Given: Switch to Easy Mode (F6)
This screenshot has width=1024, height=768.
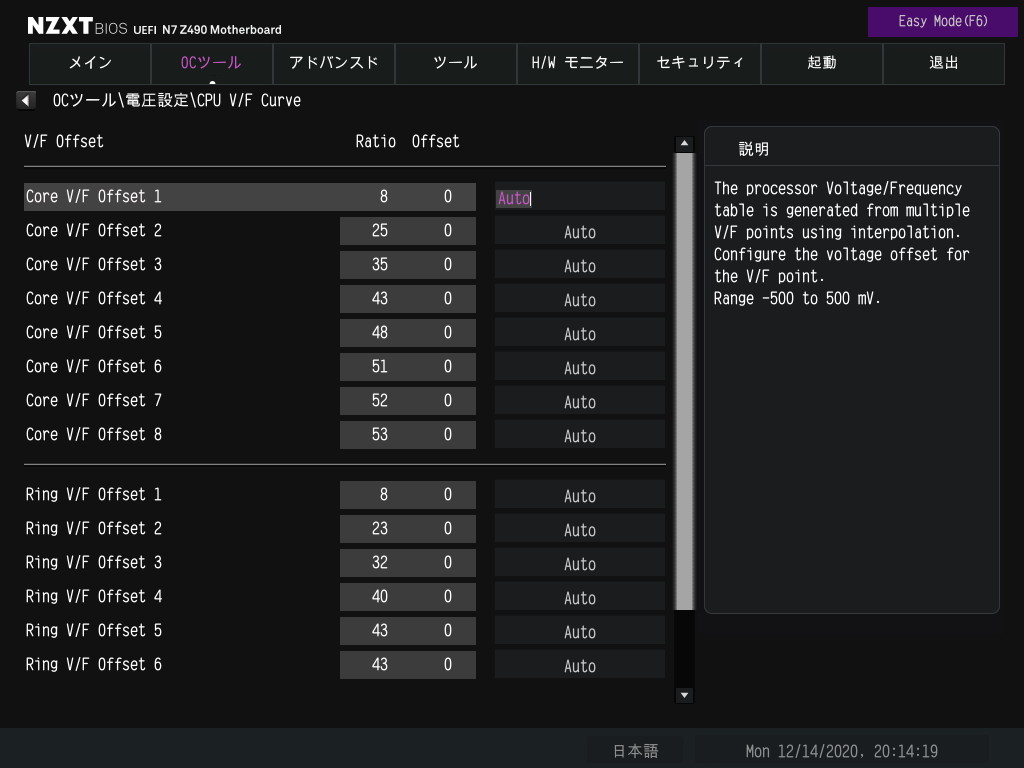Looking at the screenshot, I should click(x=942, y=22).
